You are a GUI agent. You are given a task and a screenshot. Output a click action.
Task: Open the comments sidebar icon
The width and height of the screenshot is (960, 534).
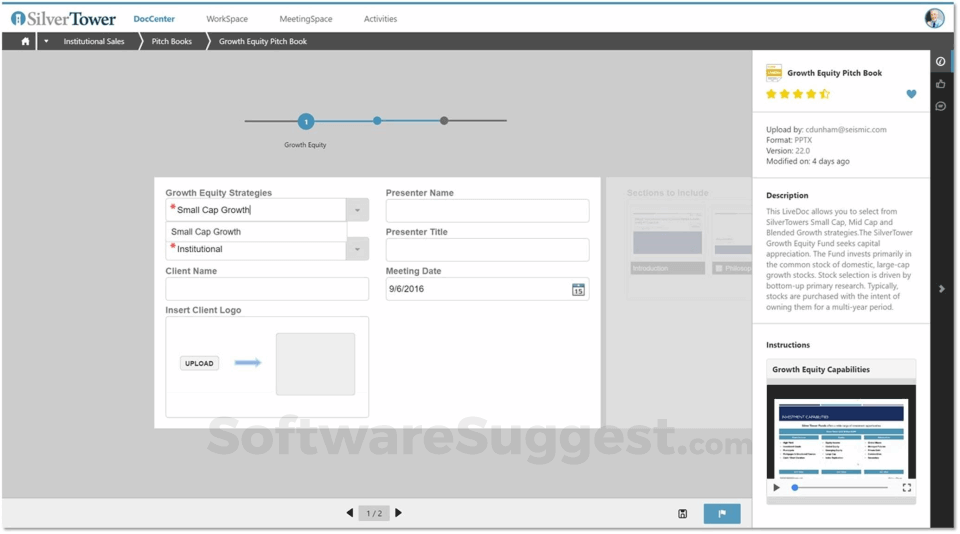(940, 107)
